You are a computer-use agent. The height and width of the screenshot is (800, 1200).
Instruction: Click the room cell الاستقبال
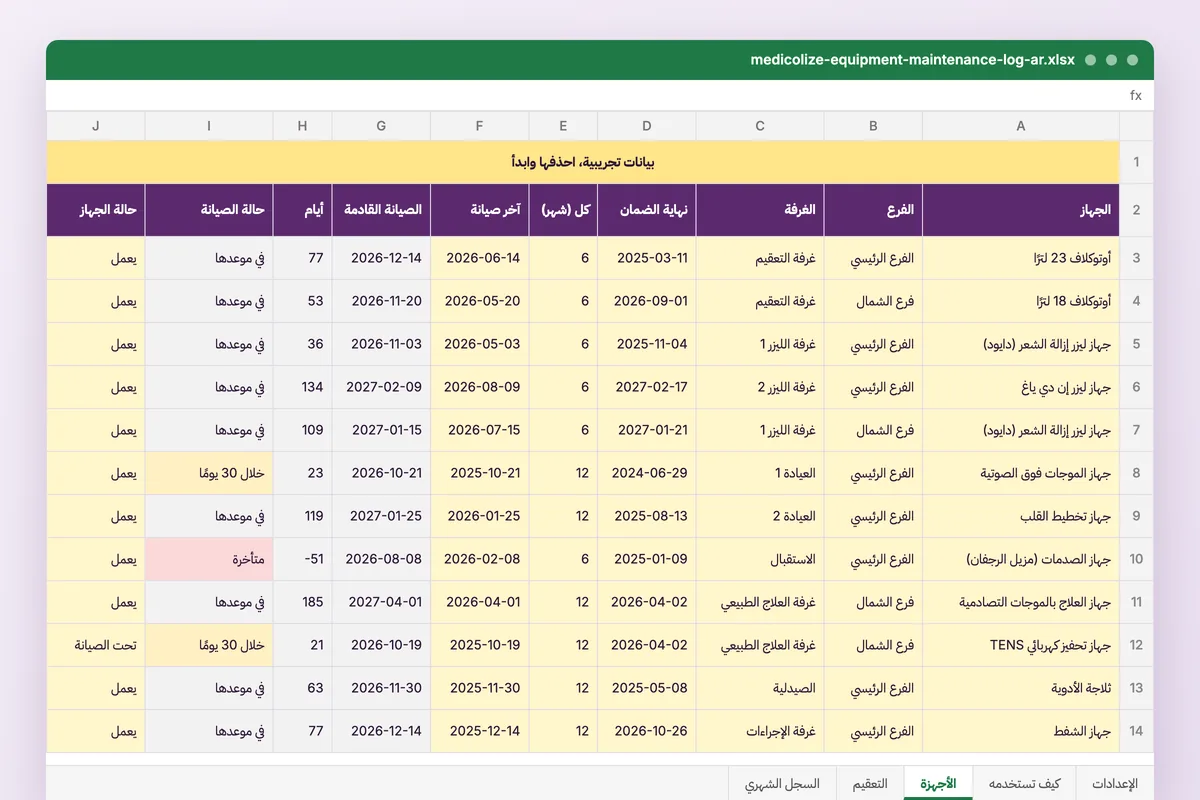click(760, 559)
